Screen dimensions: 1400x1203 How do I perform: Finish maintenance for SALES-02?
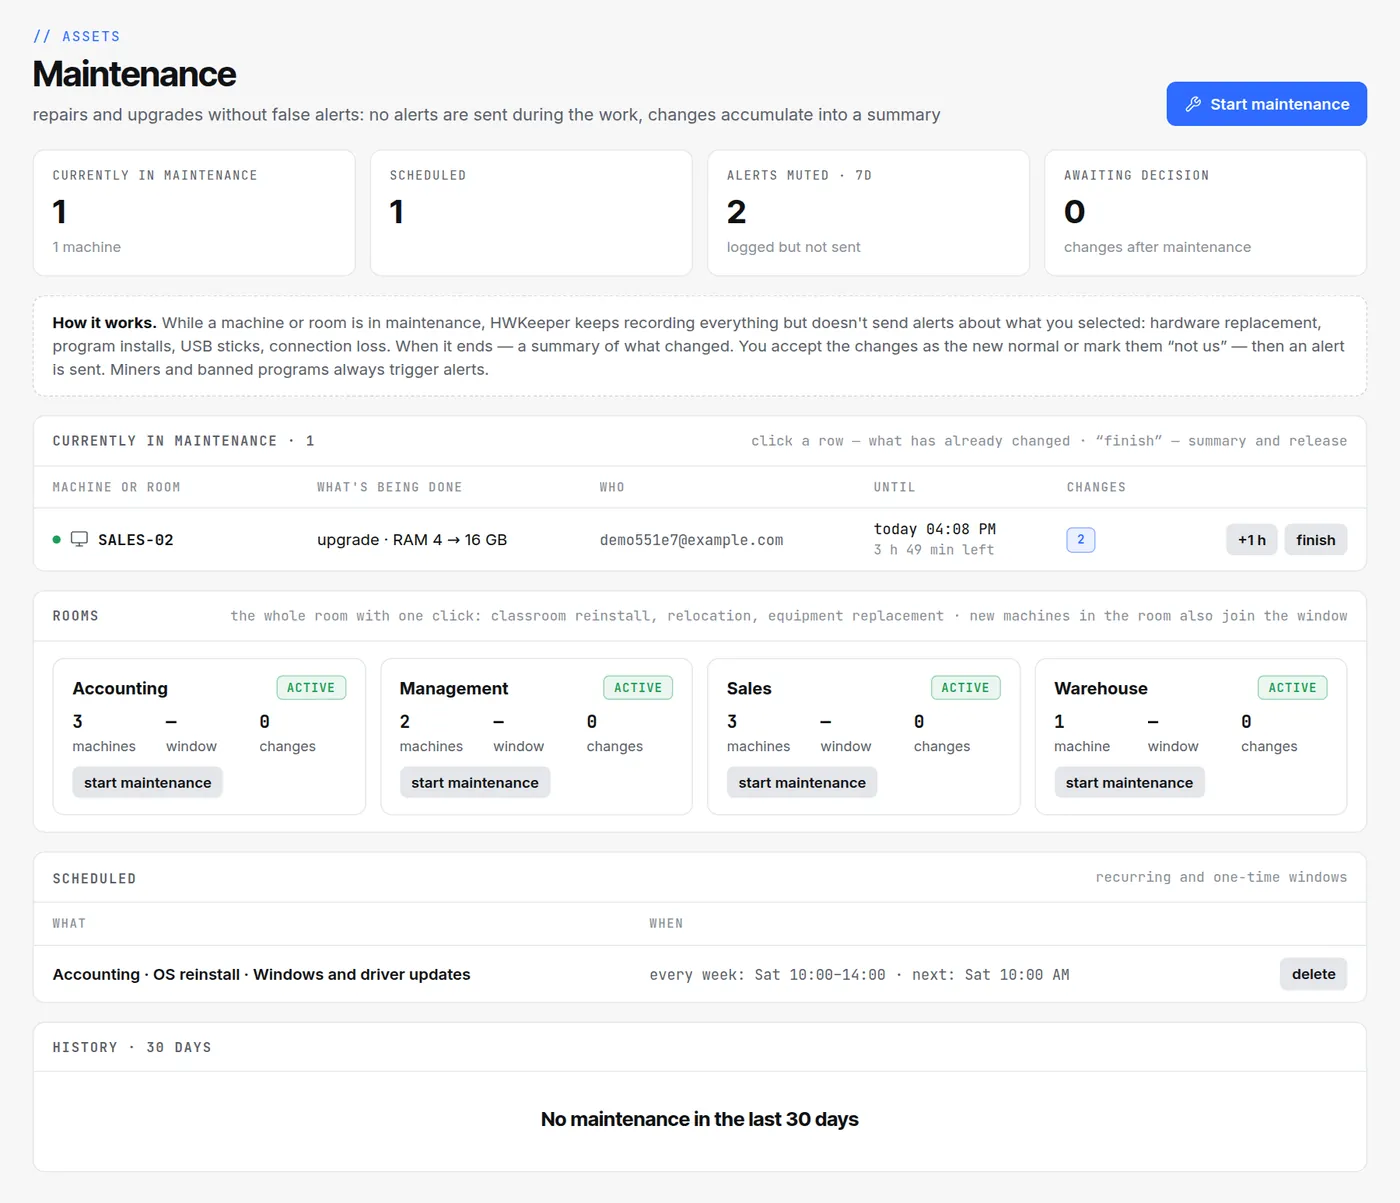[x=1315, y=540]
